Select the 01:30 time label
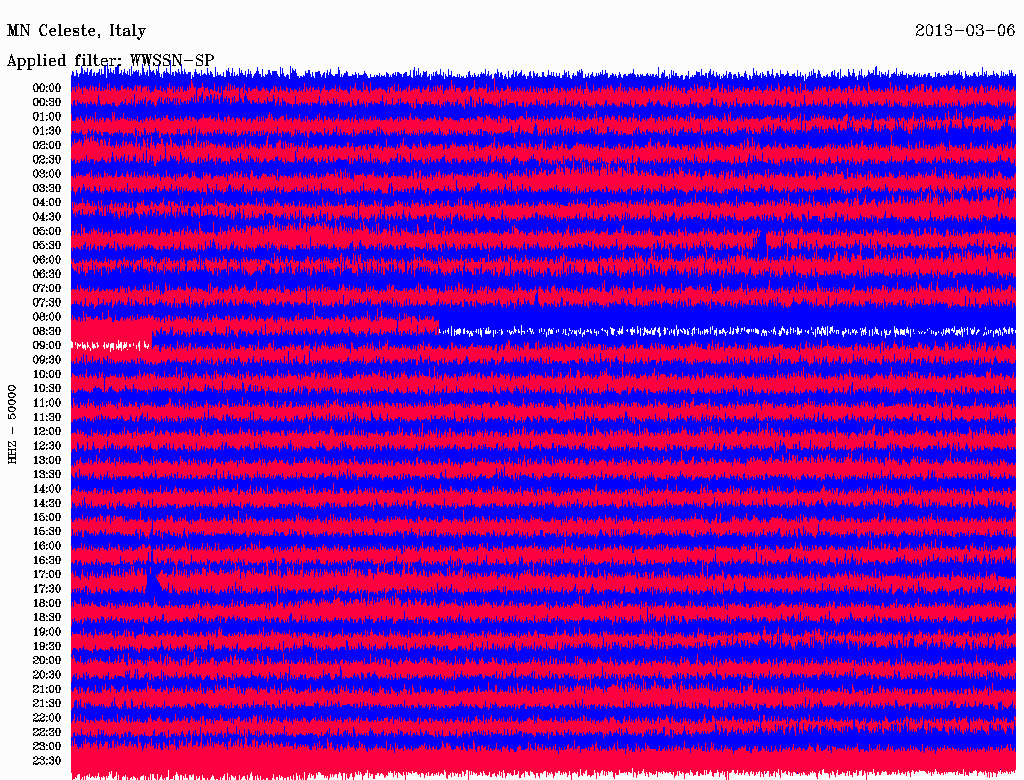The image size is (1024, 780). (x=47, y=131)
